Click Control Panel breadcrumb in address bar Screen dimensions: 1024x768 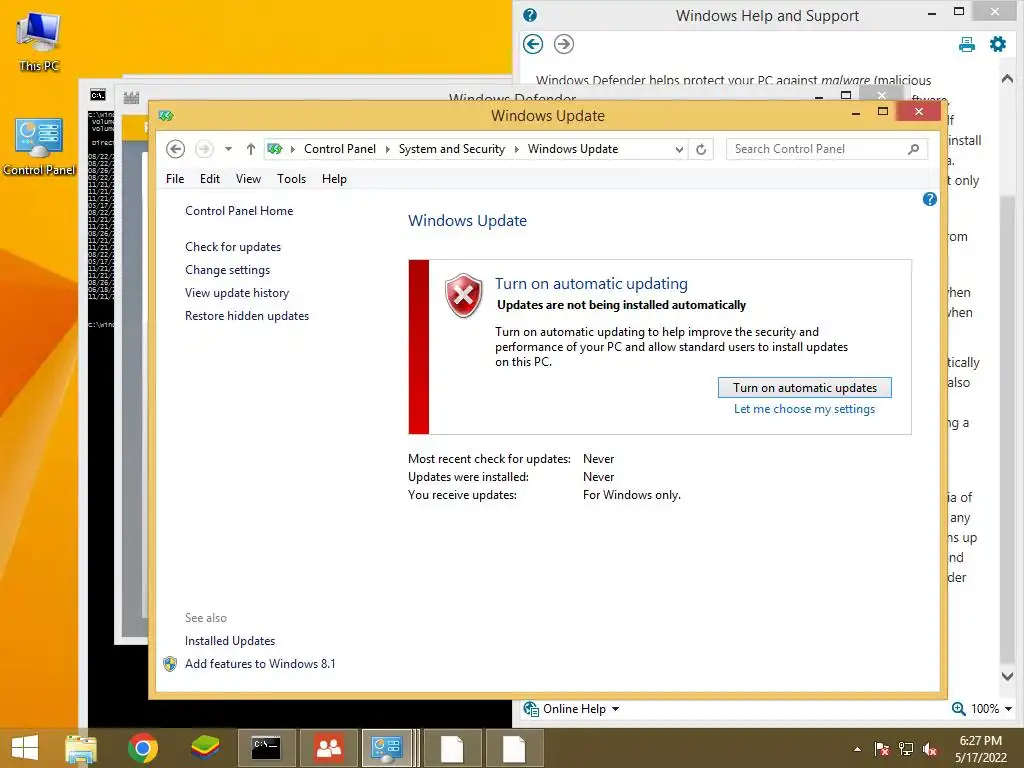click(x=340, y=149)
